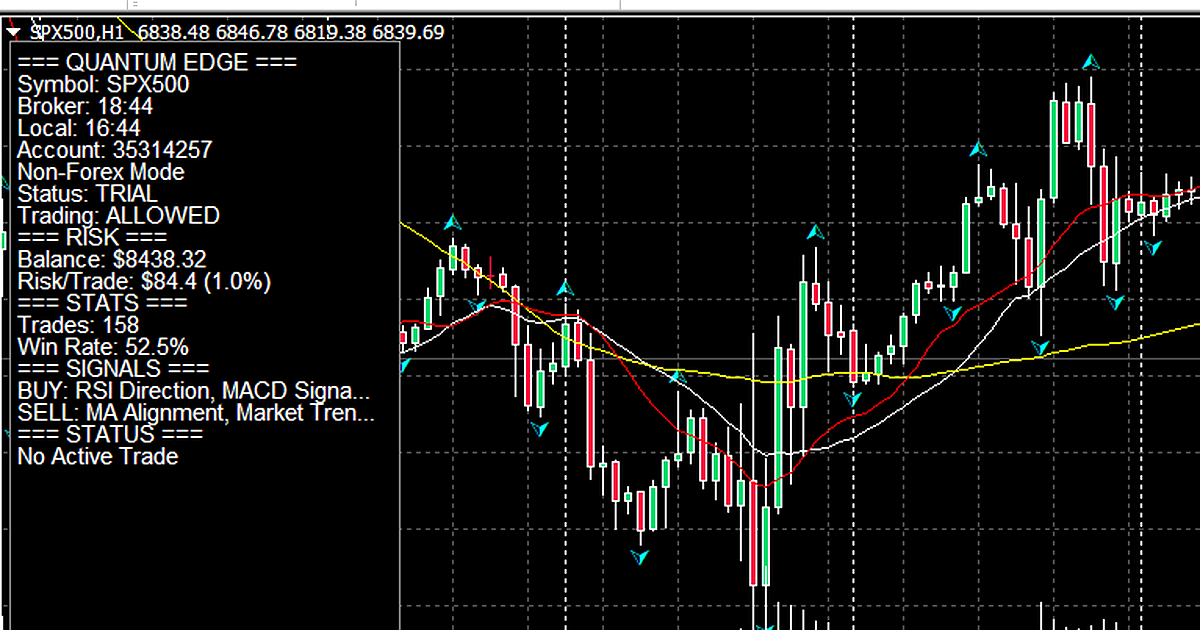Select the up-arrow signal nearest the info panel edge

click(453, 222)
